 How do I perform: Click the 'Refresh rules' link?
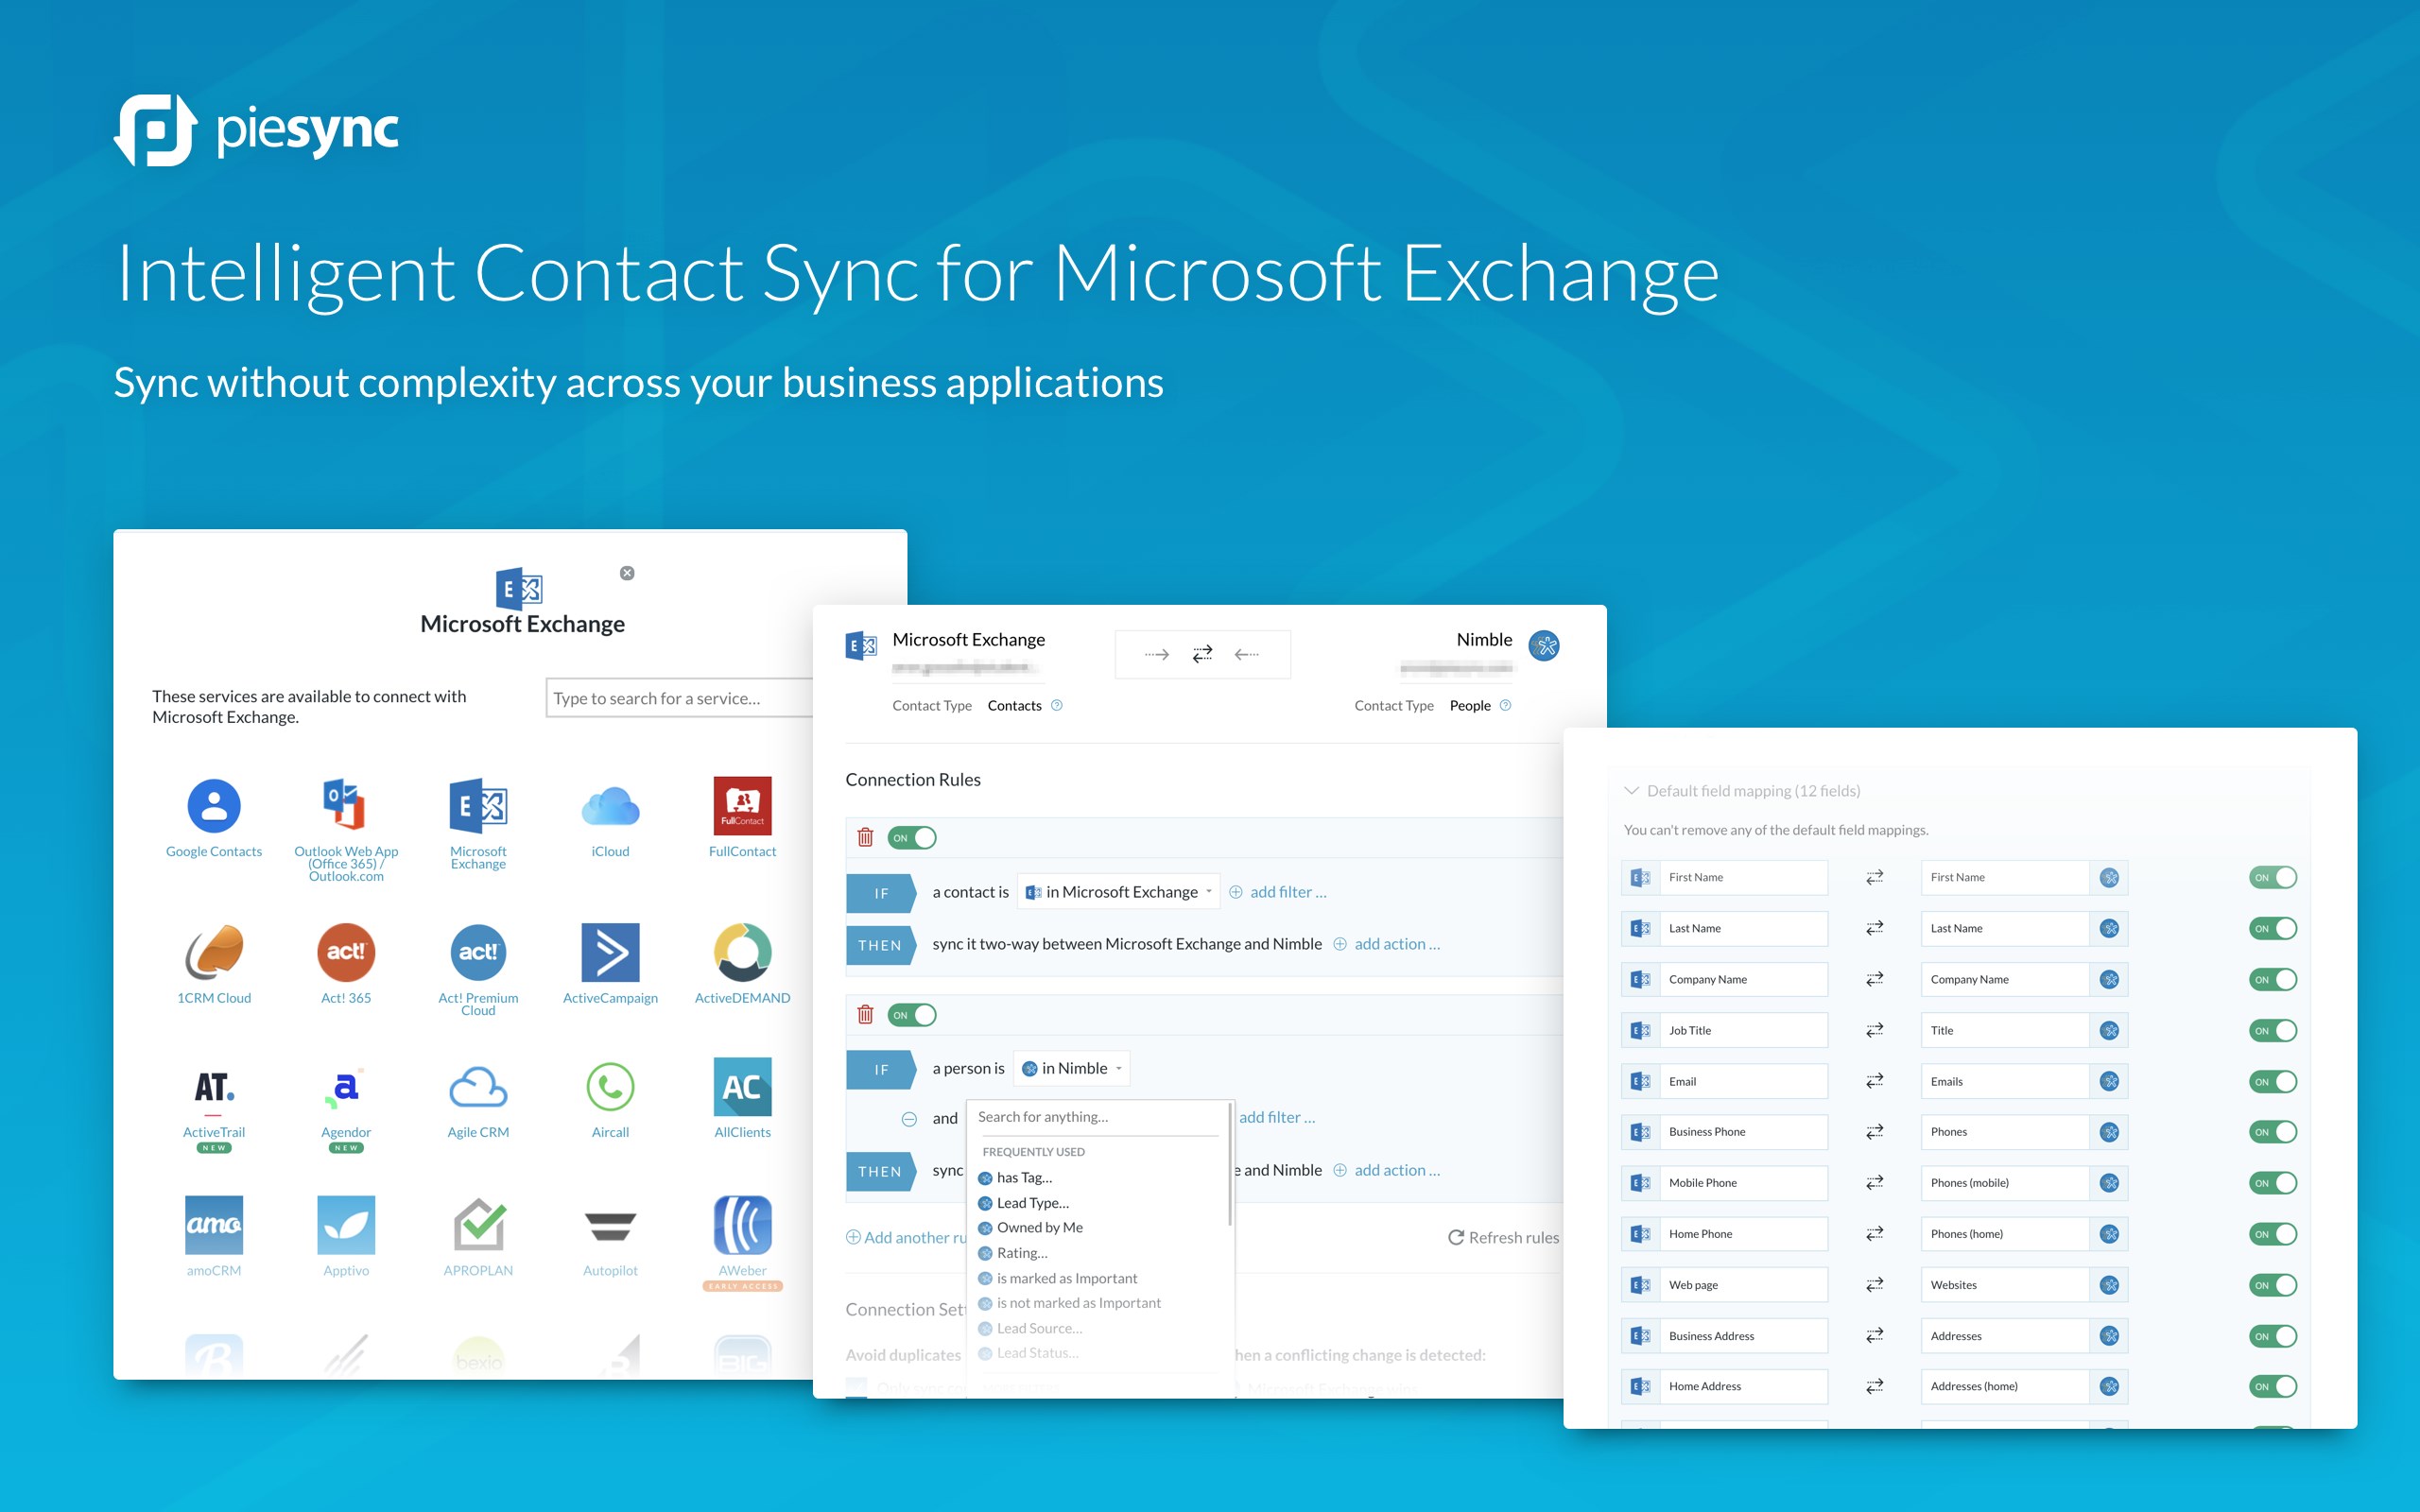(1503, 1238)
